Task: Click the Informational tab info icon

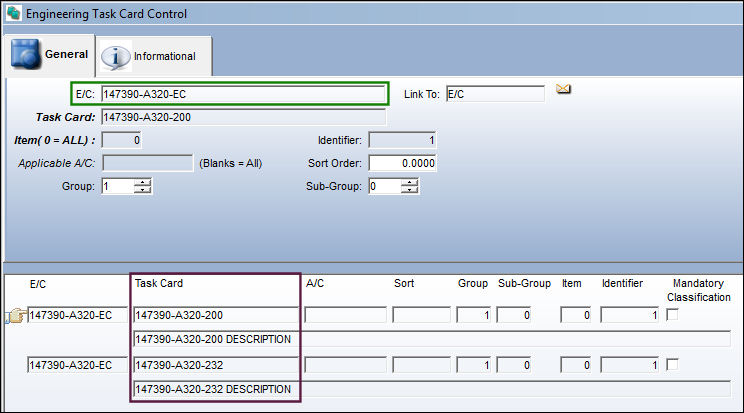Action: pyautogui.click(x=115, y=57)
